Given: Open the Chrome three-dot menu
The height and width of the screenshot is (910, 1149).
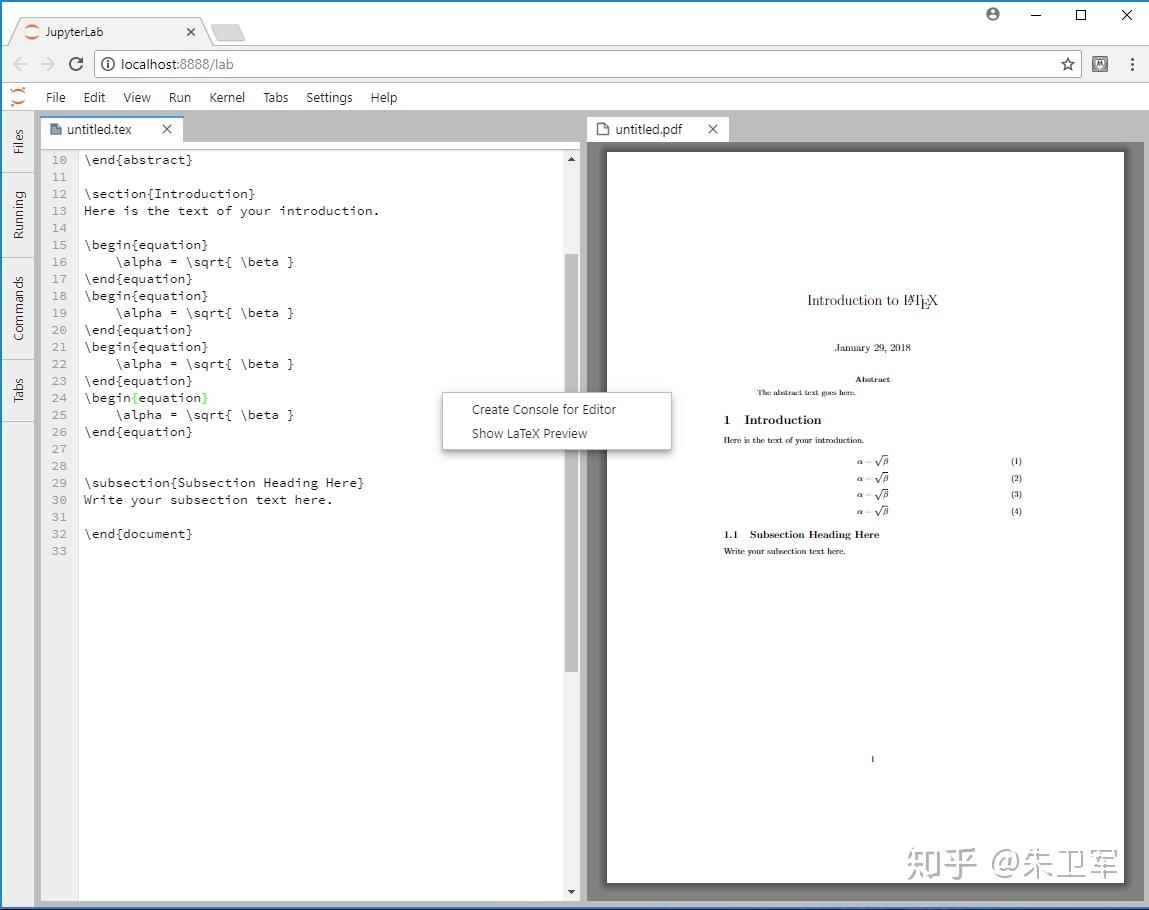Looking at the screenshot, I should pyautogui.click(x=1133, y=63).
